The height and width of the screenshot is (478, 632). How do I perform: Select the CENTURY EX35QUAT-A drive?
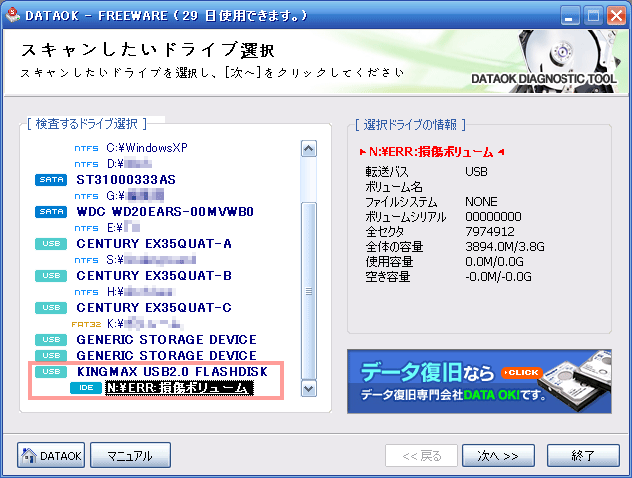point(154,243)
